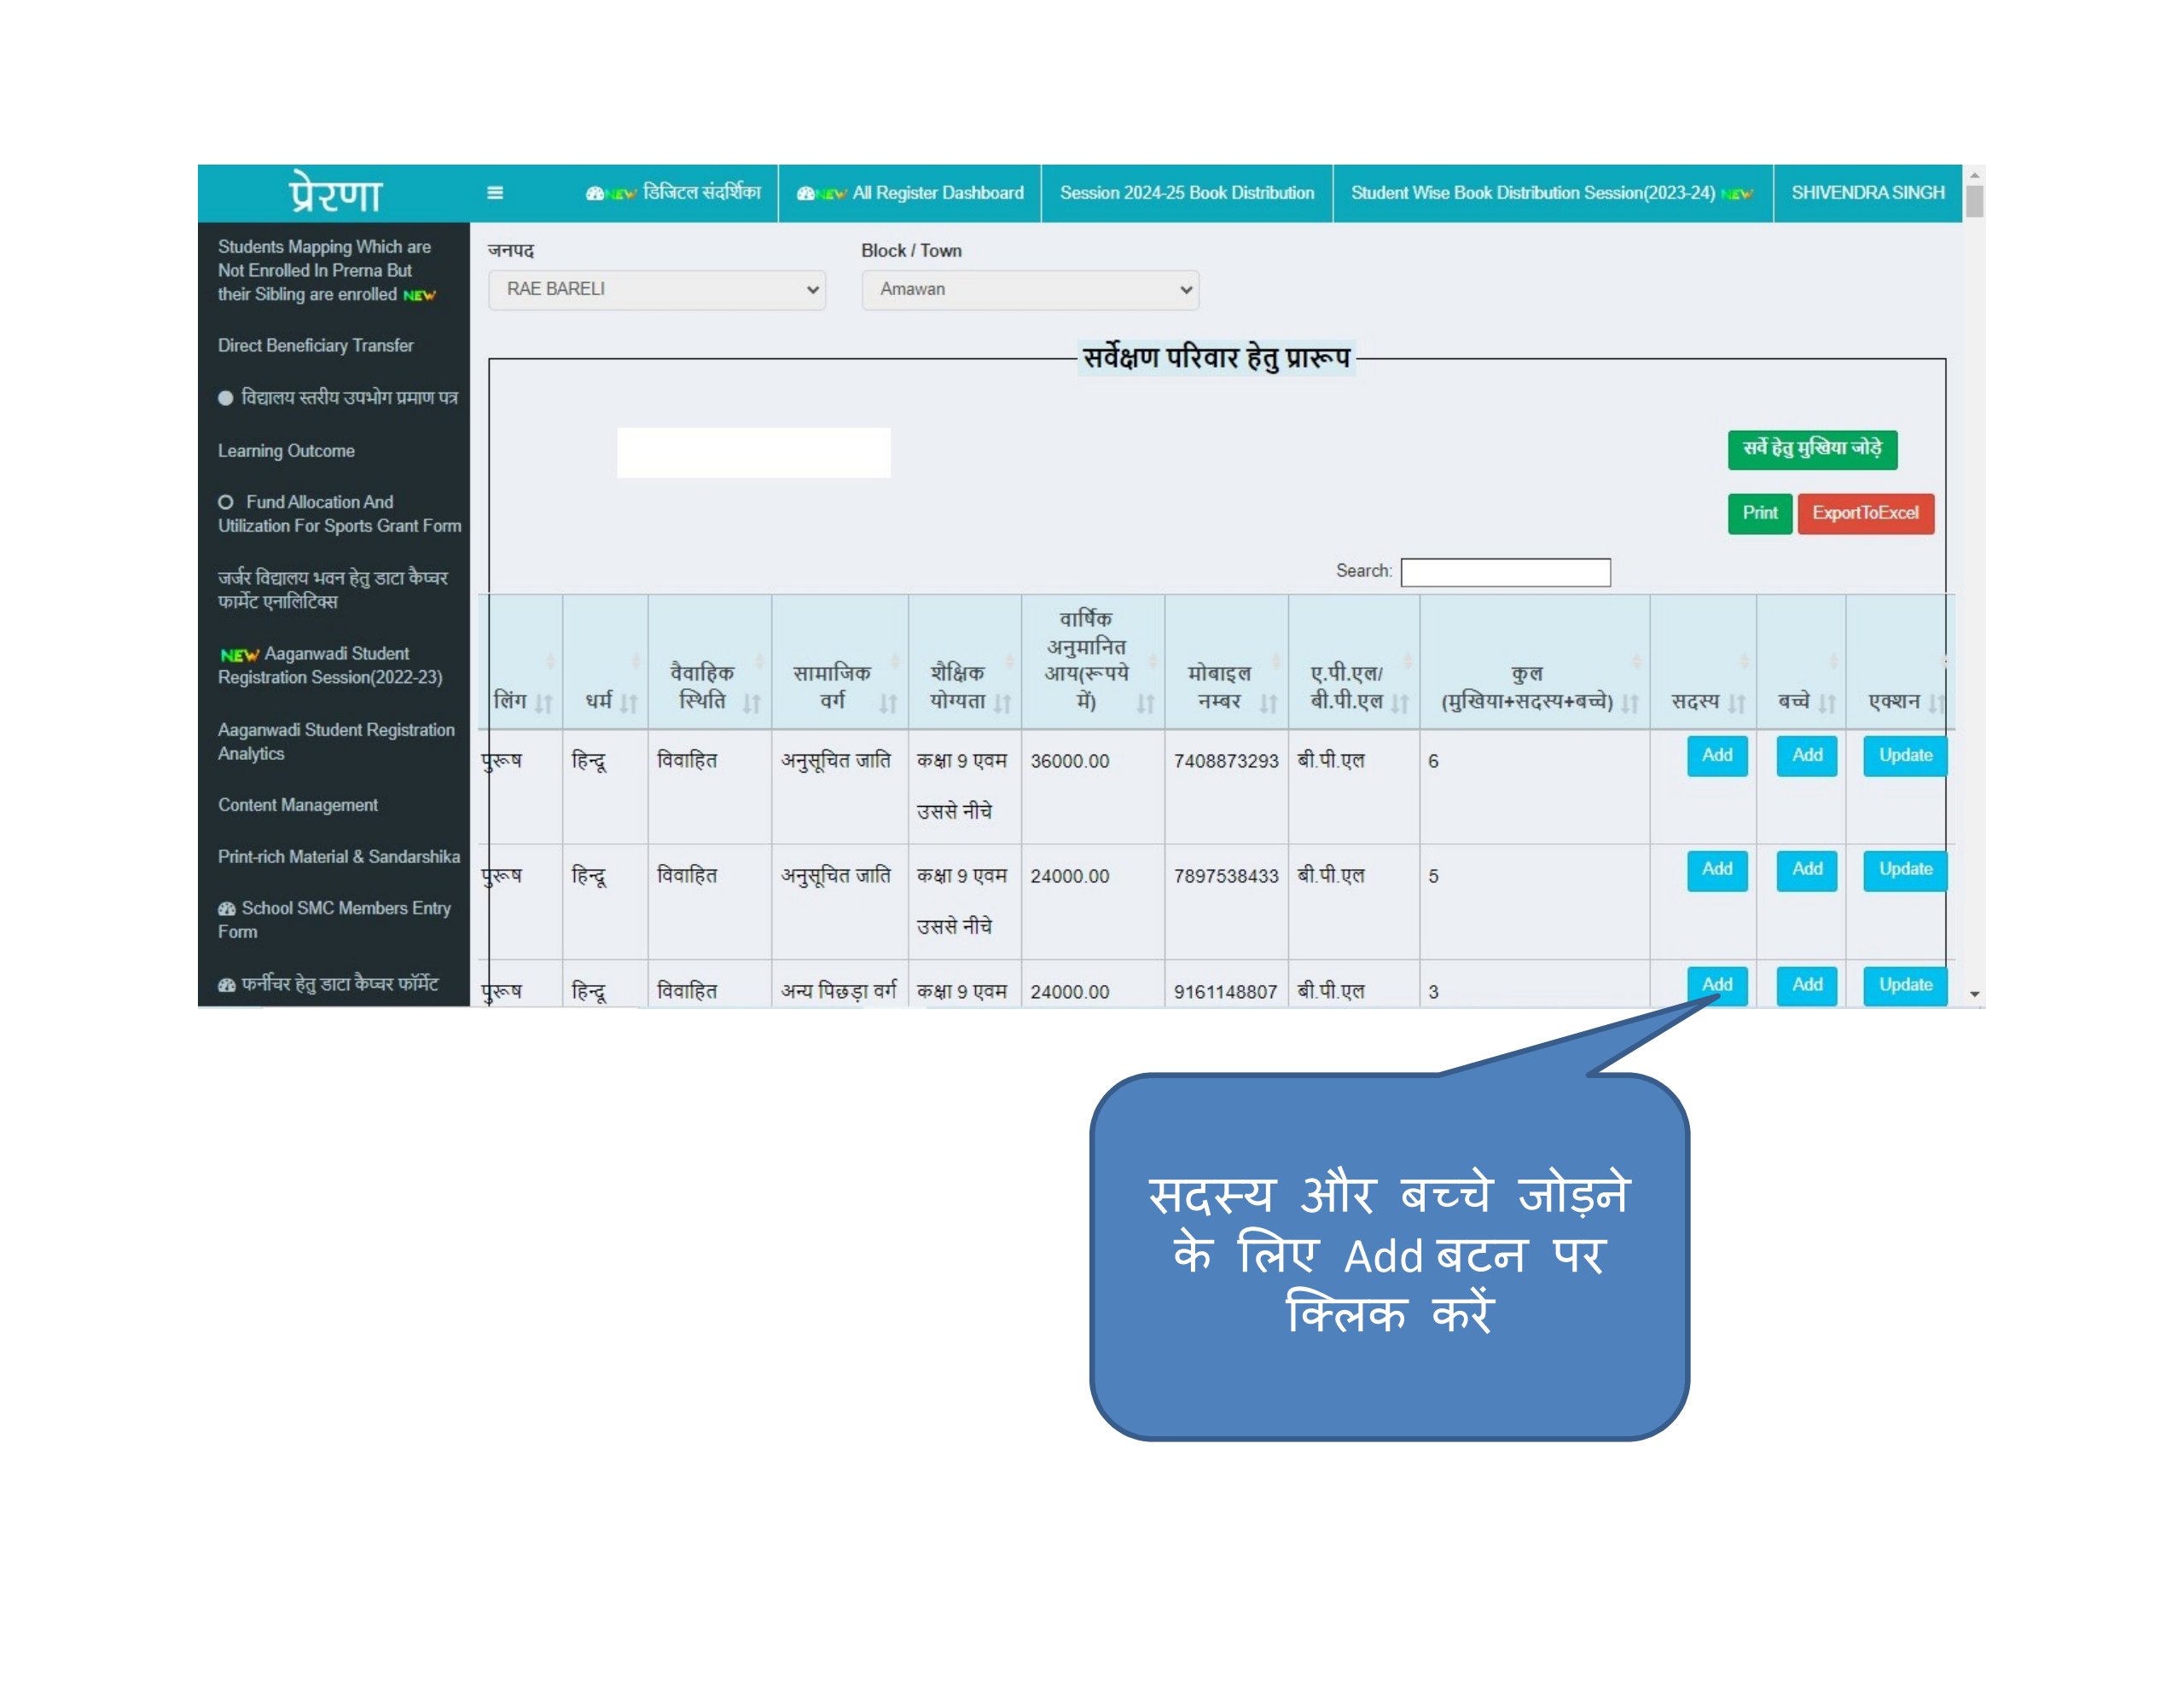Open डिजिटल संदर्शिका in top navigation
Screen dimensions: 2184x1687
702,192
